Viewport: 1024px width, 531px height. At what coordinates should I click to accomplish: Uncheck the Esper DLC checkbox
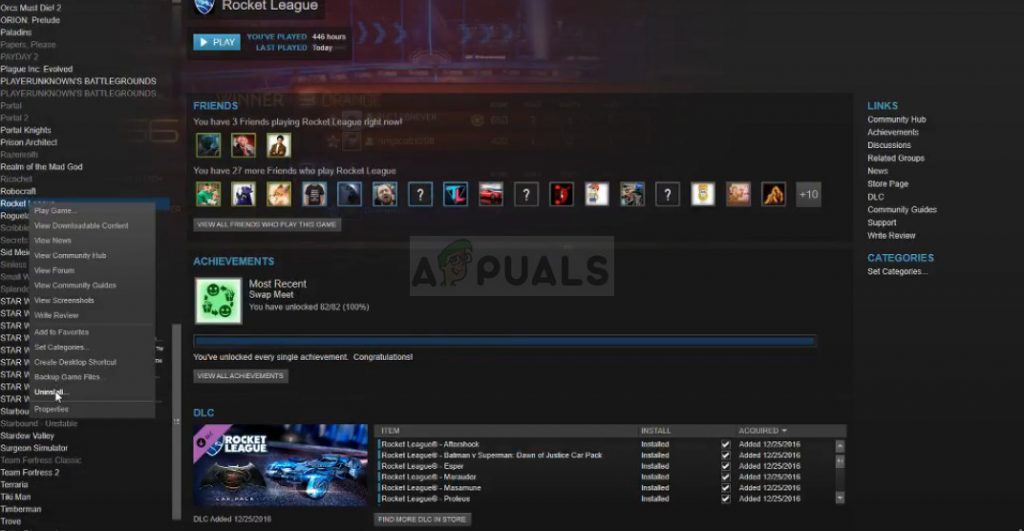726,466
